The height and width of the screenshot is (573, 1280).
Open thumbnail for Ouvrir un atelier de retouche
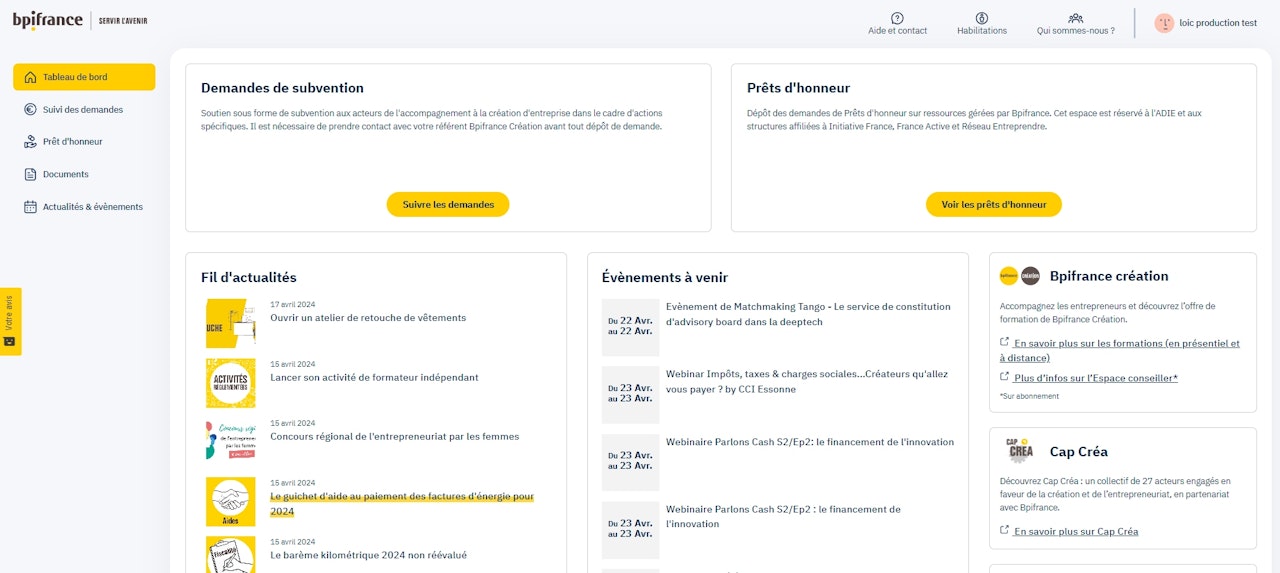click(x=230, y=323)
